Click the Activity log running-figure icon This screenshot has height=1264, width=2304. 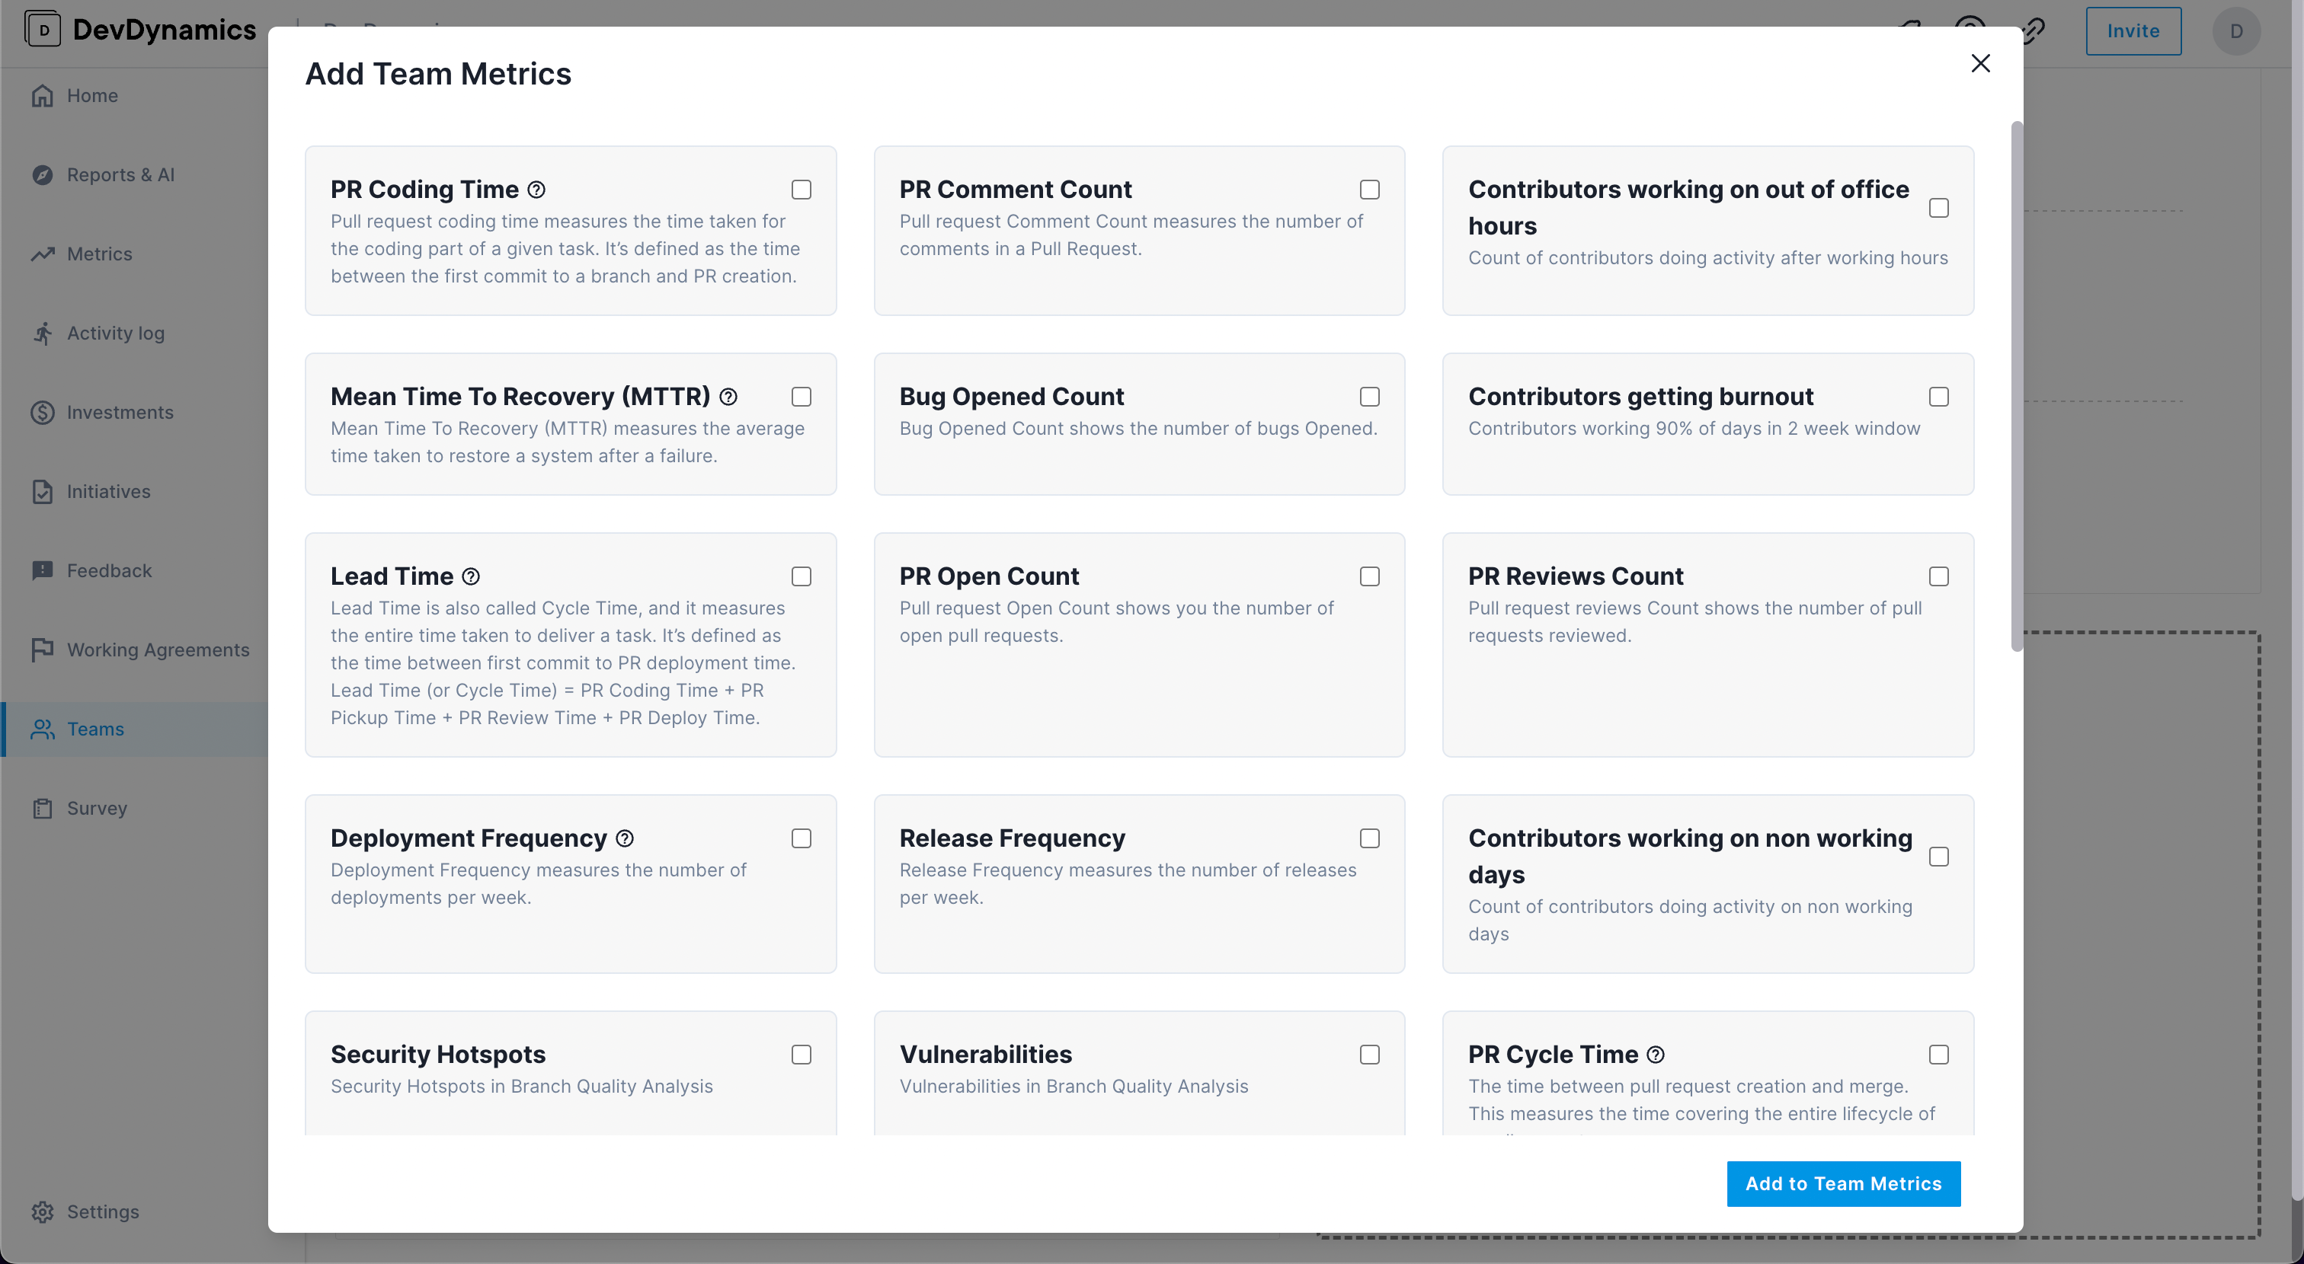click(x=42, y=333)
